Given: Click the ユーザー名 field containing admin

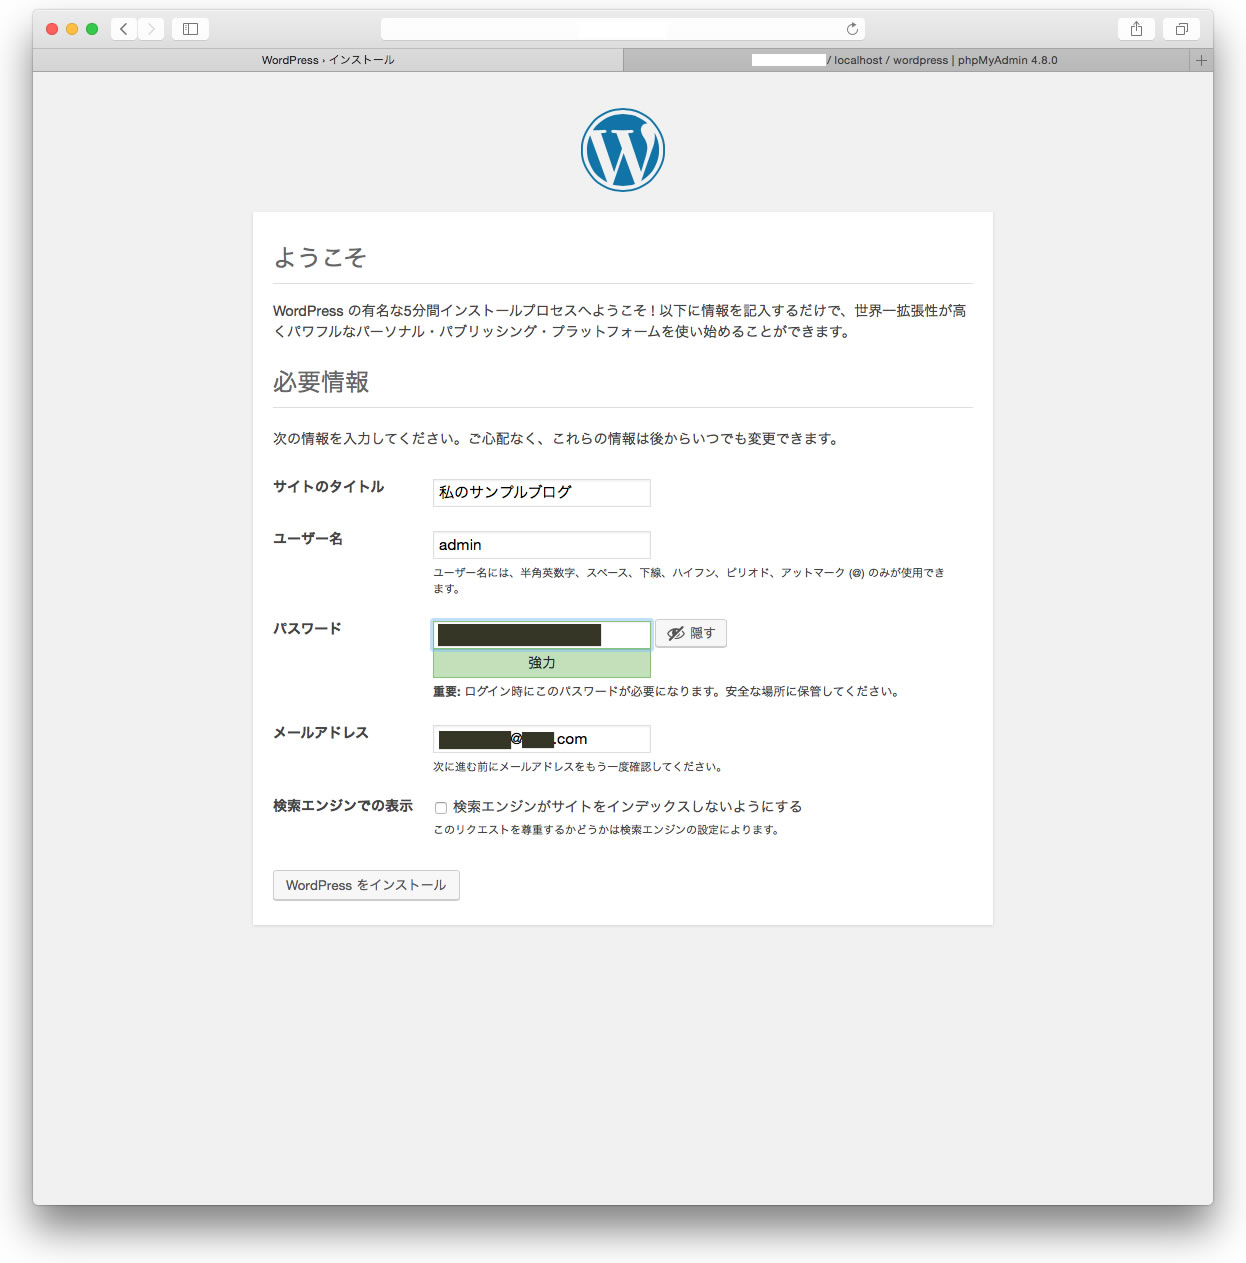Looking at the screenshot, I should (x=542, y=545).
